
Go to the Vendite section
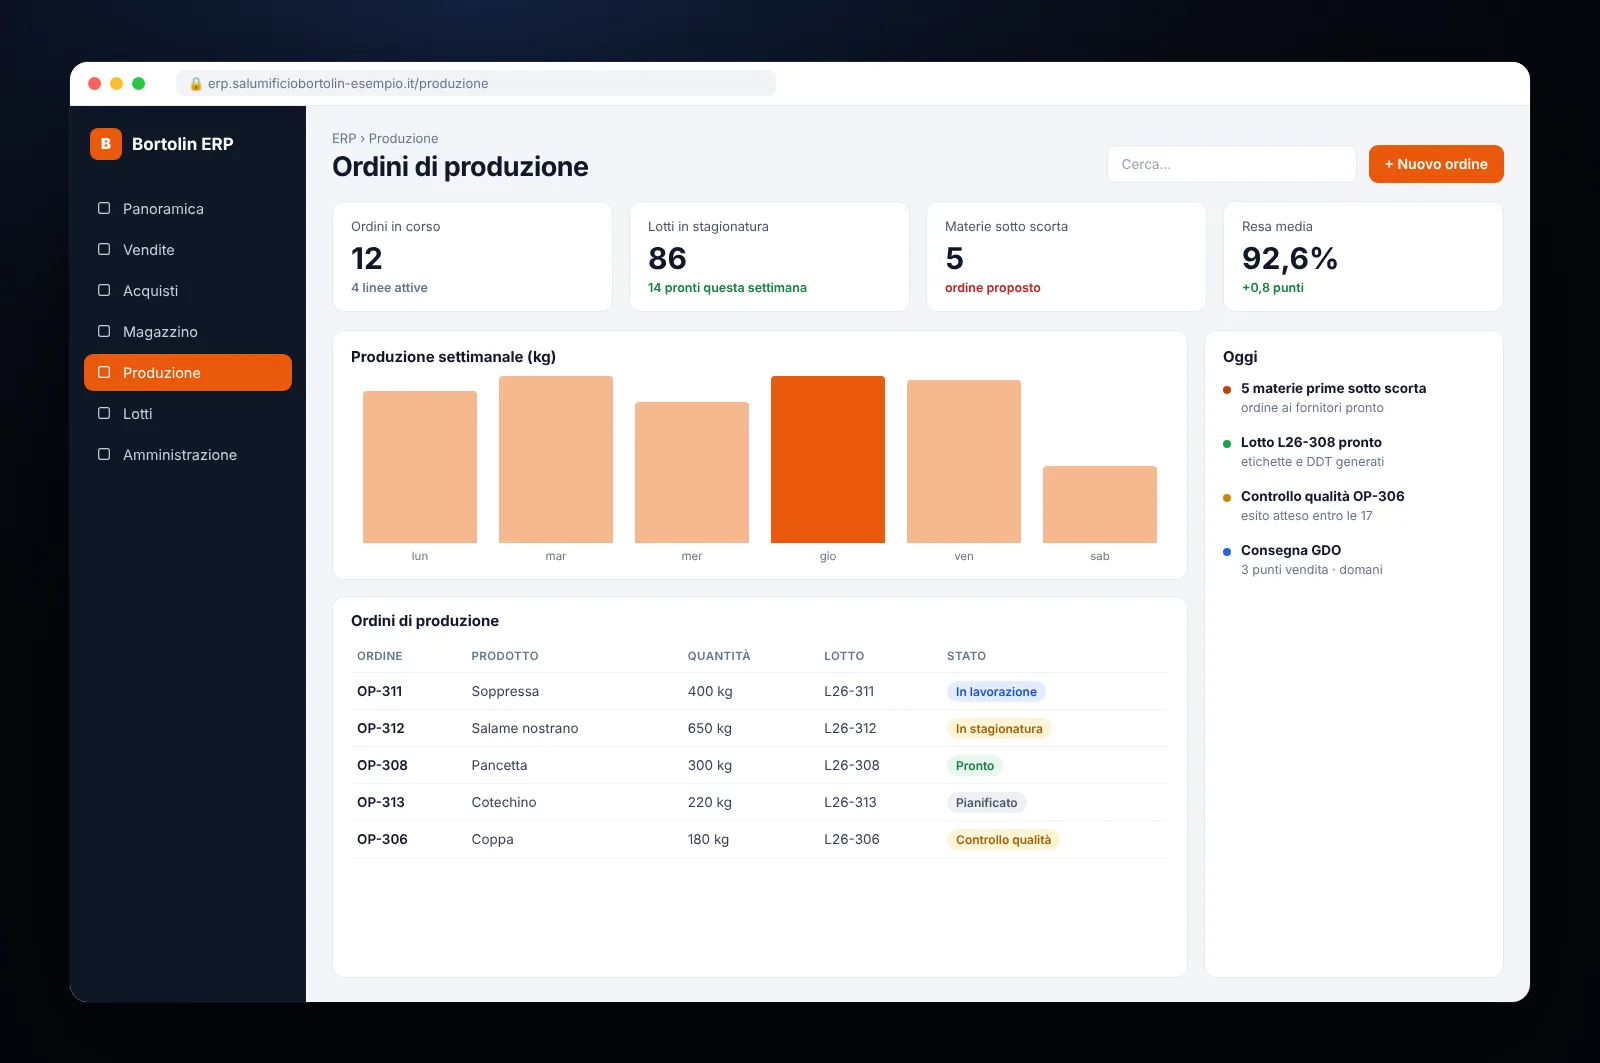click(188, 250)
